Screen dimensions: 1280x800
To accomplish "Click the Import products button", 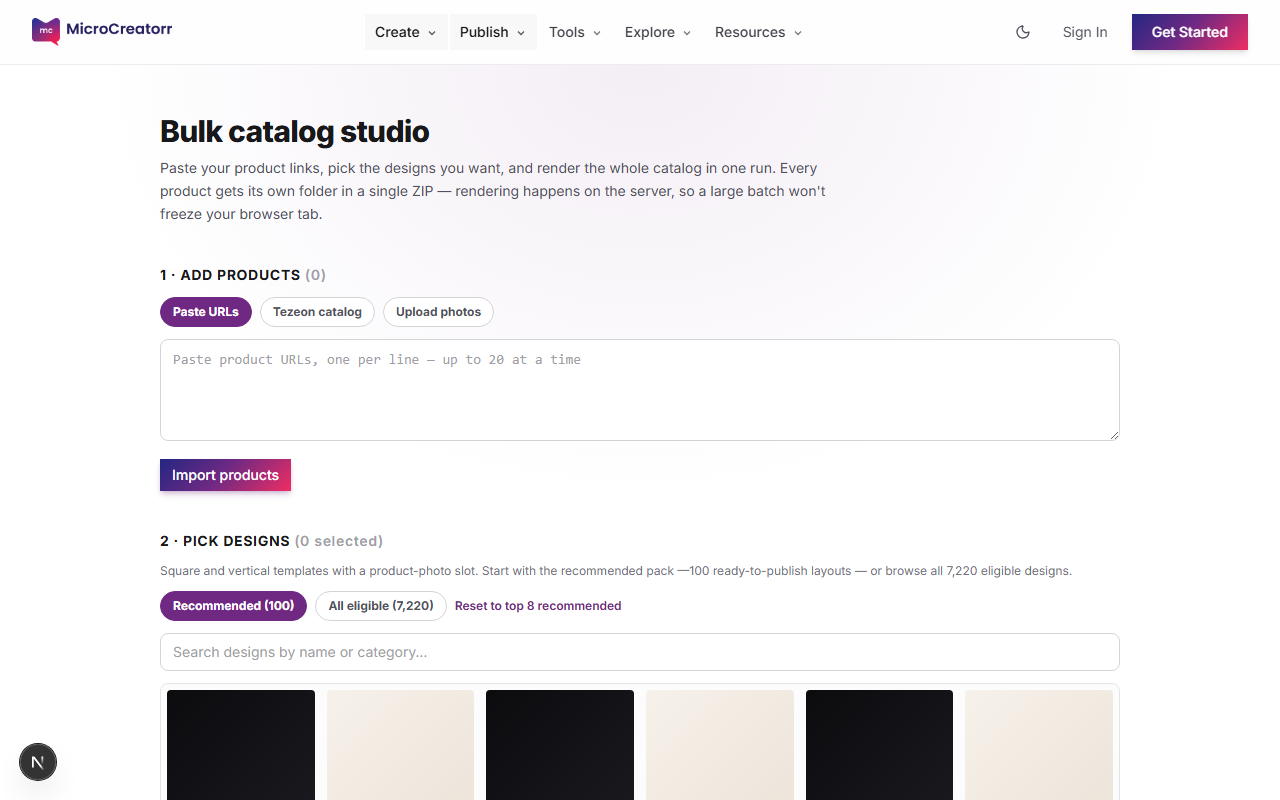I will (x=225, y=475).
